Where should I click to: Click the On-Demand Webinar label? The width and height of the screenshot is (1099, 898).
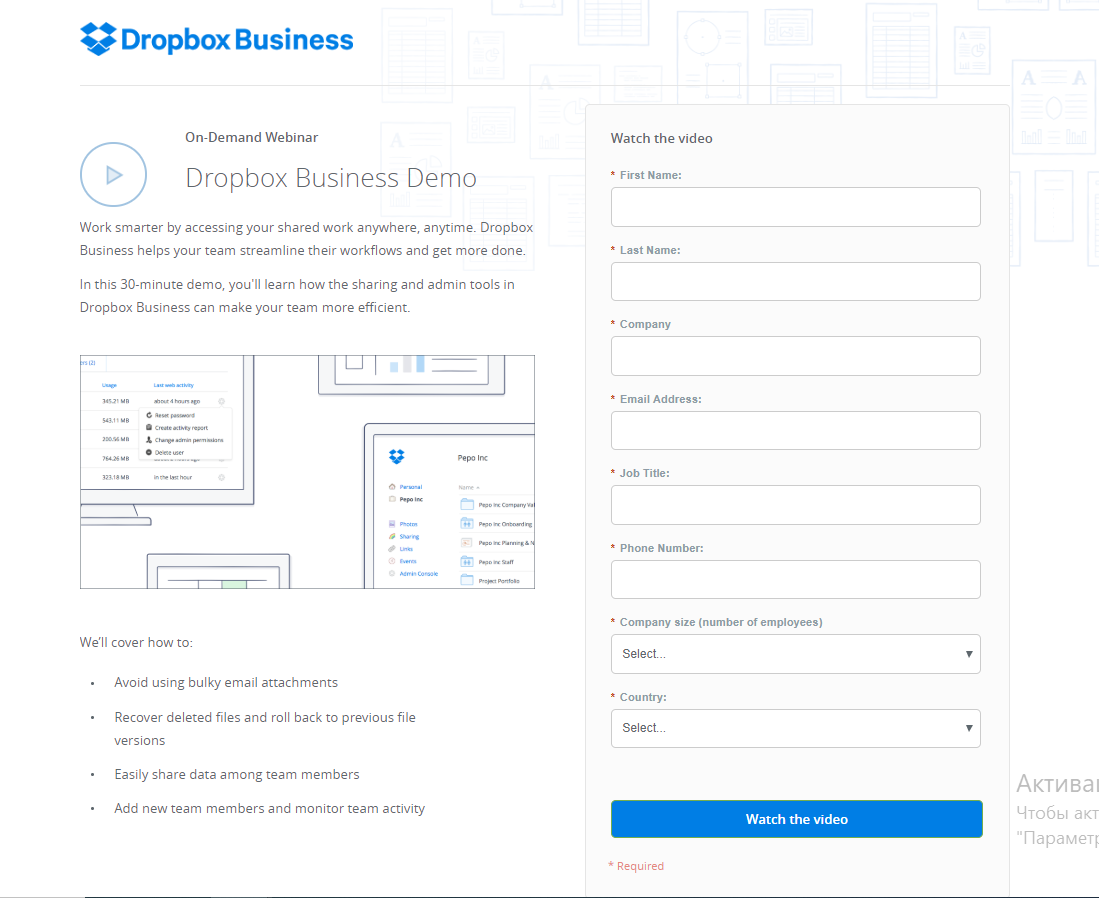click(x=252, y=137)
